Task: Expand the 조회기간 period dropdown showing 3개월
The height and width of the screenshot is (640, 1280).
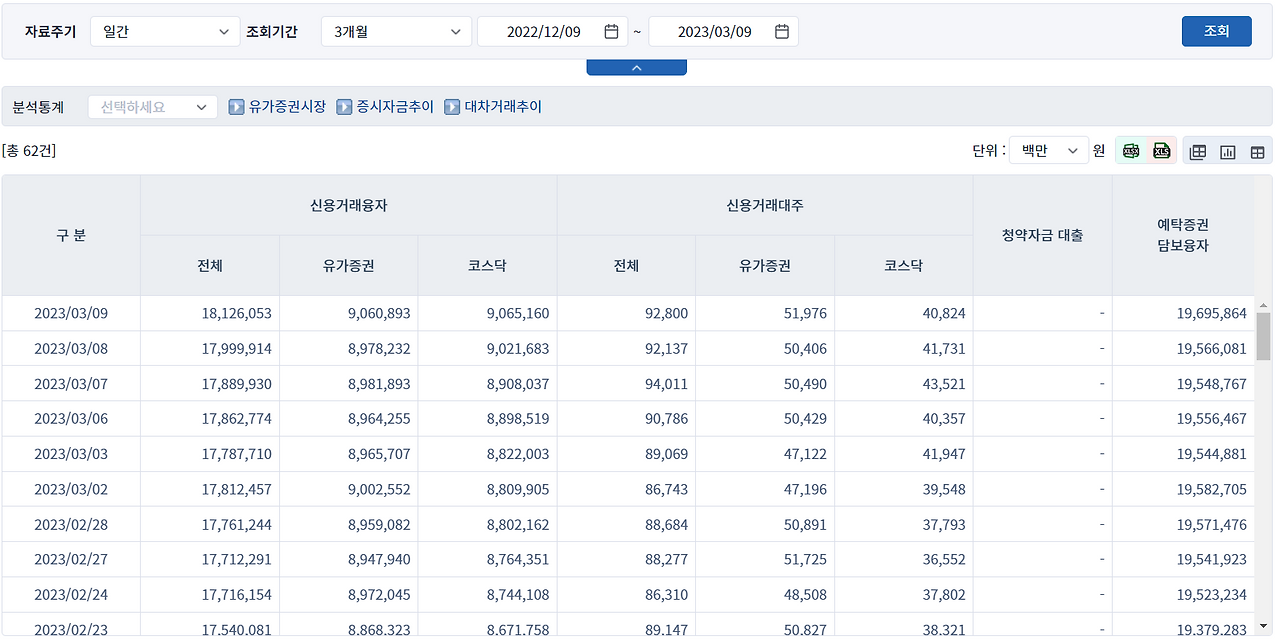Action: [x=396, y=31]
